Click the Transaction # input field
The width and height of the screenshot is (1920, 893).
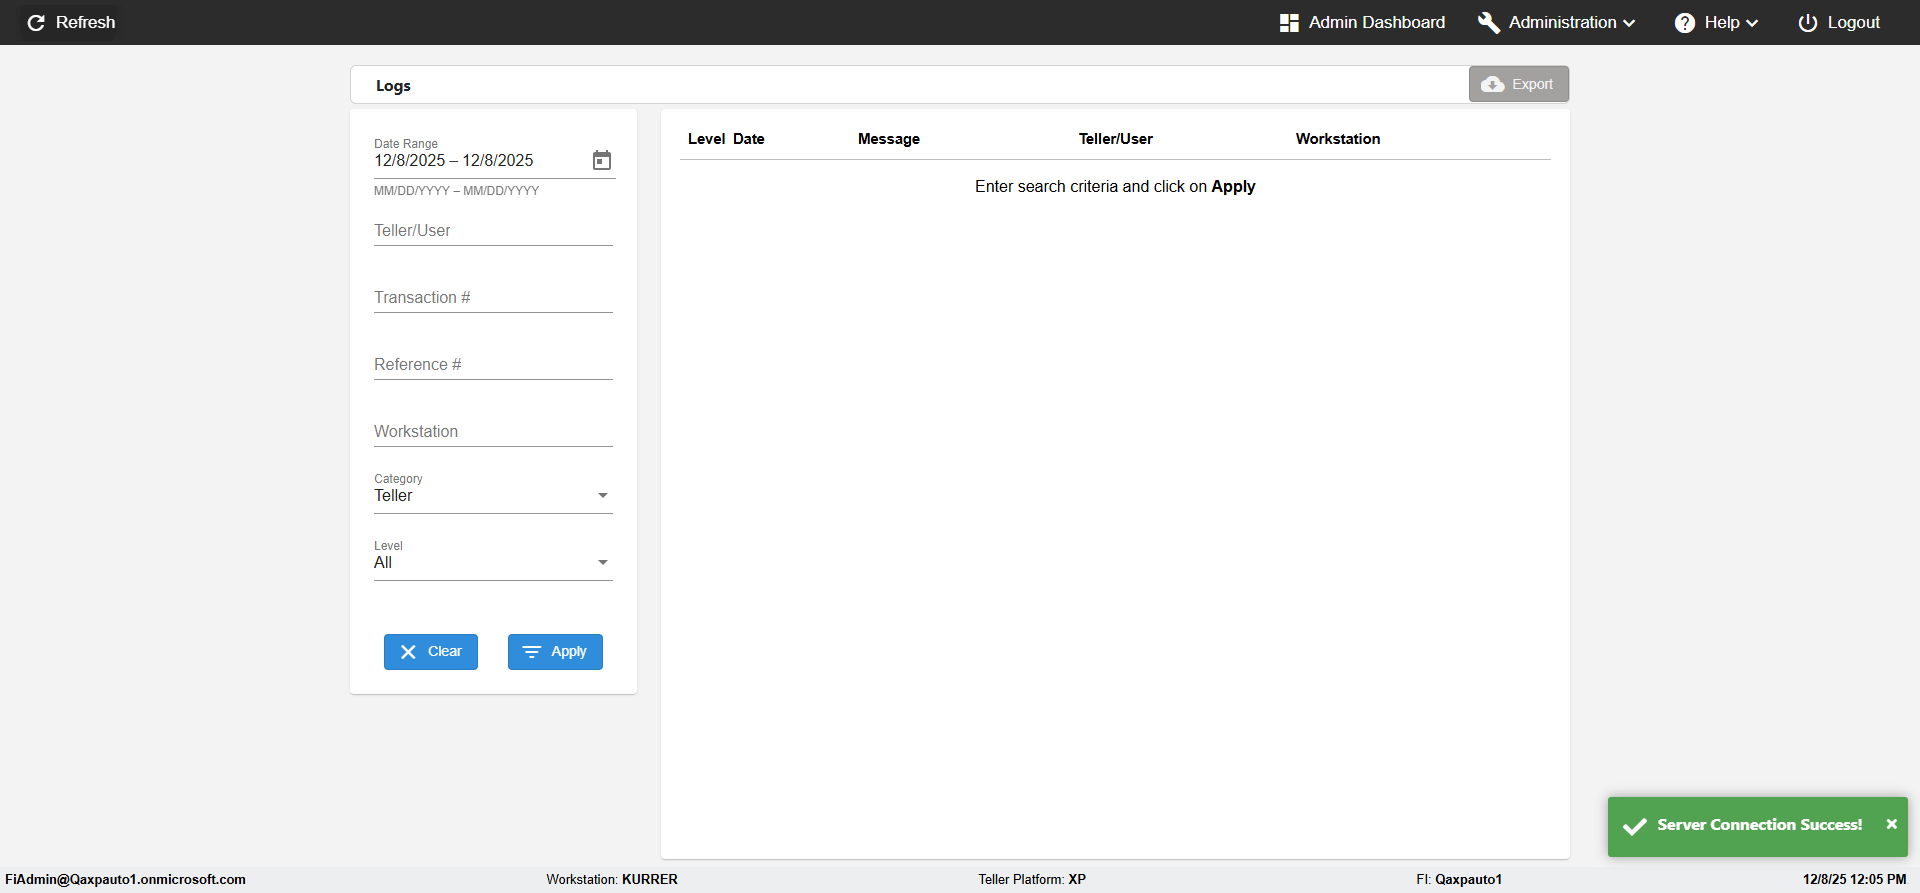click(x=493, y=298)
